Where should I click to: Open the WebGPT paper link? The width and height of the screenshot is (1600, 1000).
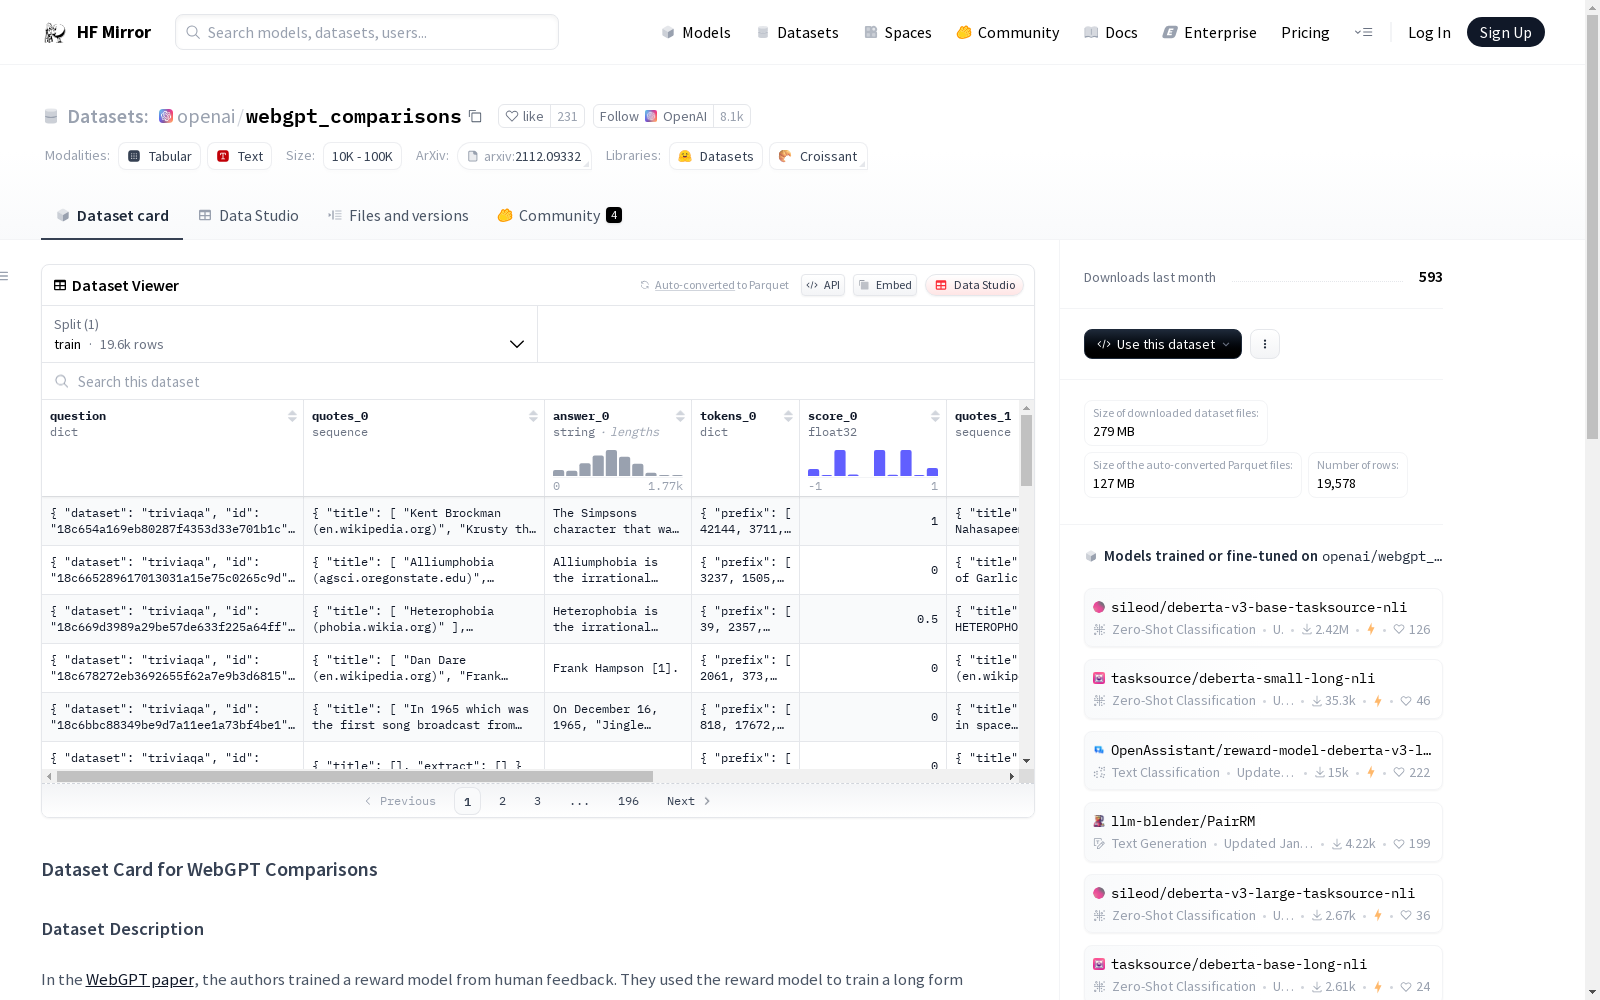coord(140,980)
